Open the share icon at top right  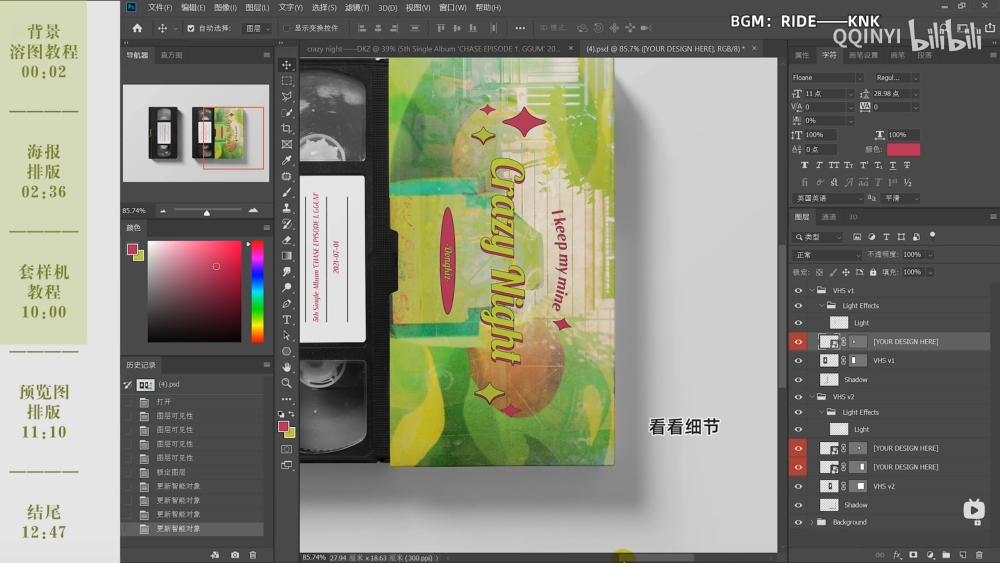click(990, 27)
